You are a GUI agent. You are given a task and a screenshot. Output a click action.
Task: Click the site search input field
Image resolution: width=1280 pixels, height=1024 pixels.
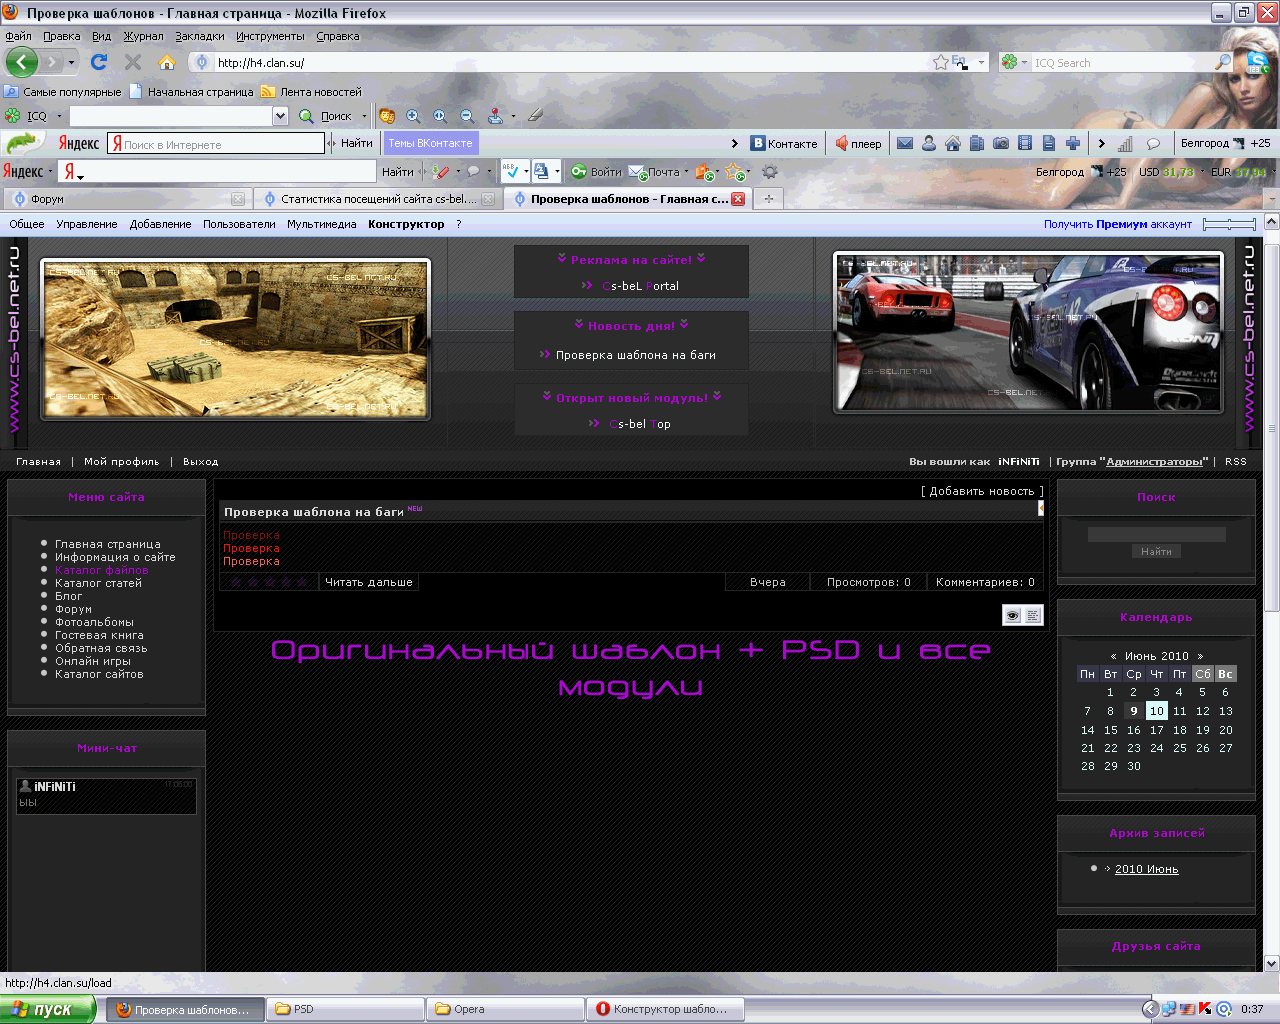click(1156, 534)
